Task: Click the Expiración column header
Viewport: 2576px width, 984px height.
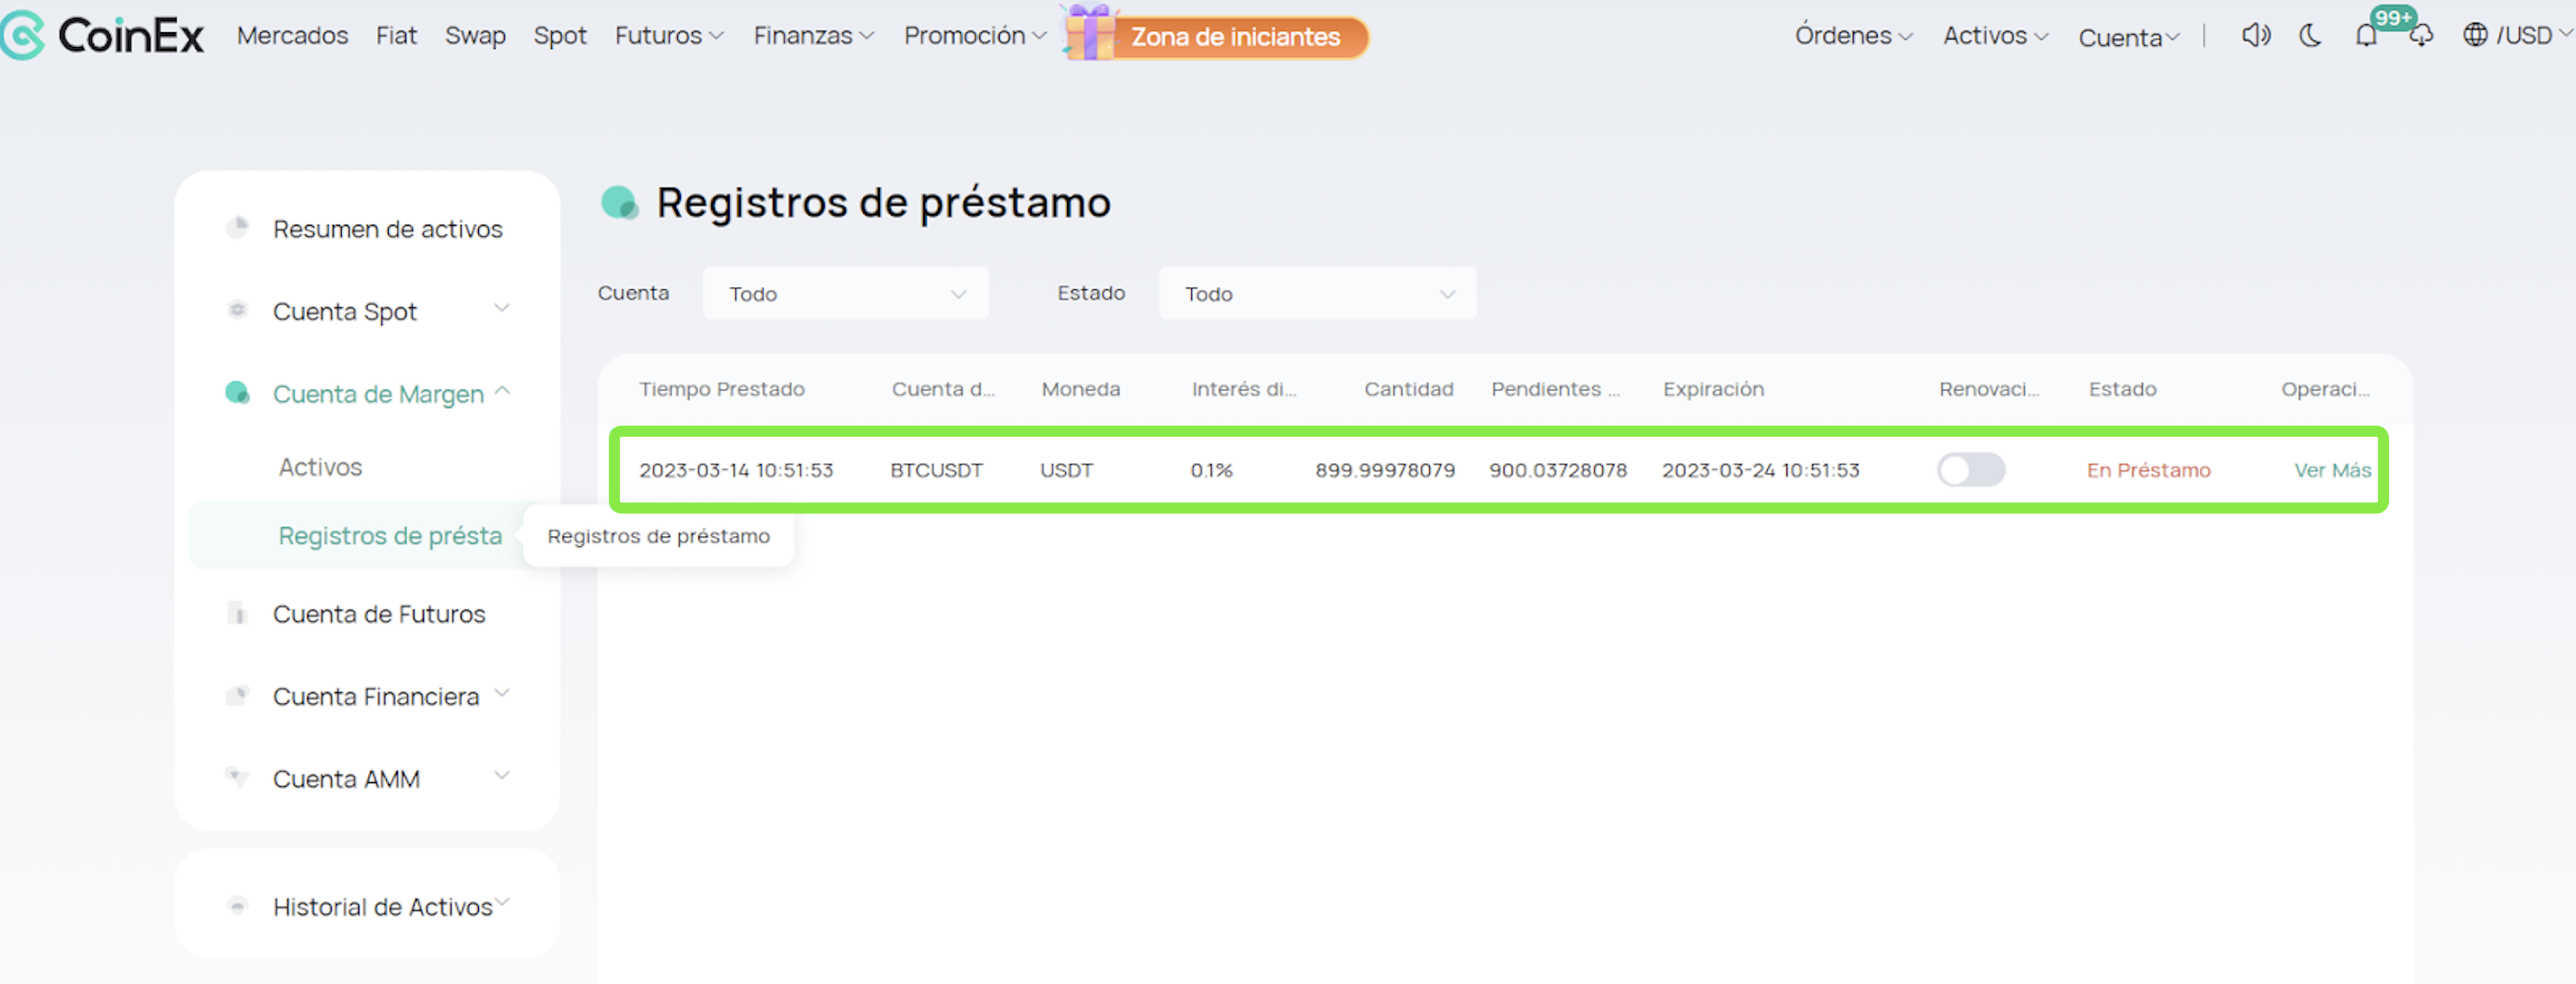Action: pos(1713,389)
